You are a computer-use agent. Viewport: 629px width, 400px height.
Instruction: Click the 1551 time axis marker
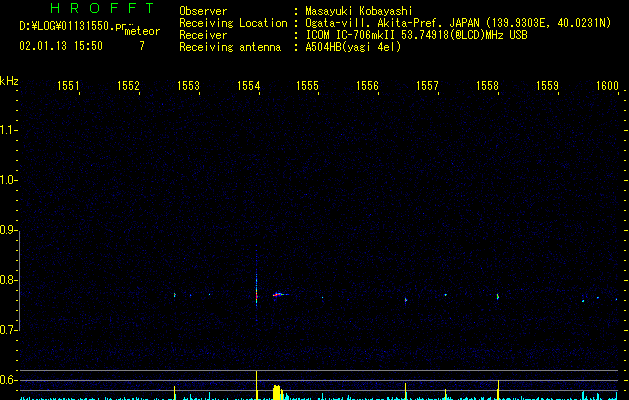[x=68, y=86]
